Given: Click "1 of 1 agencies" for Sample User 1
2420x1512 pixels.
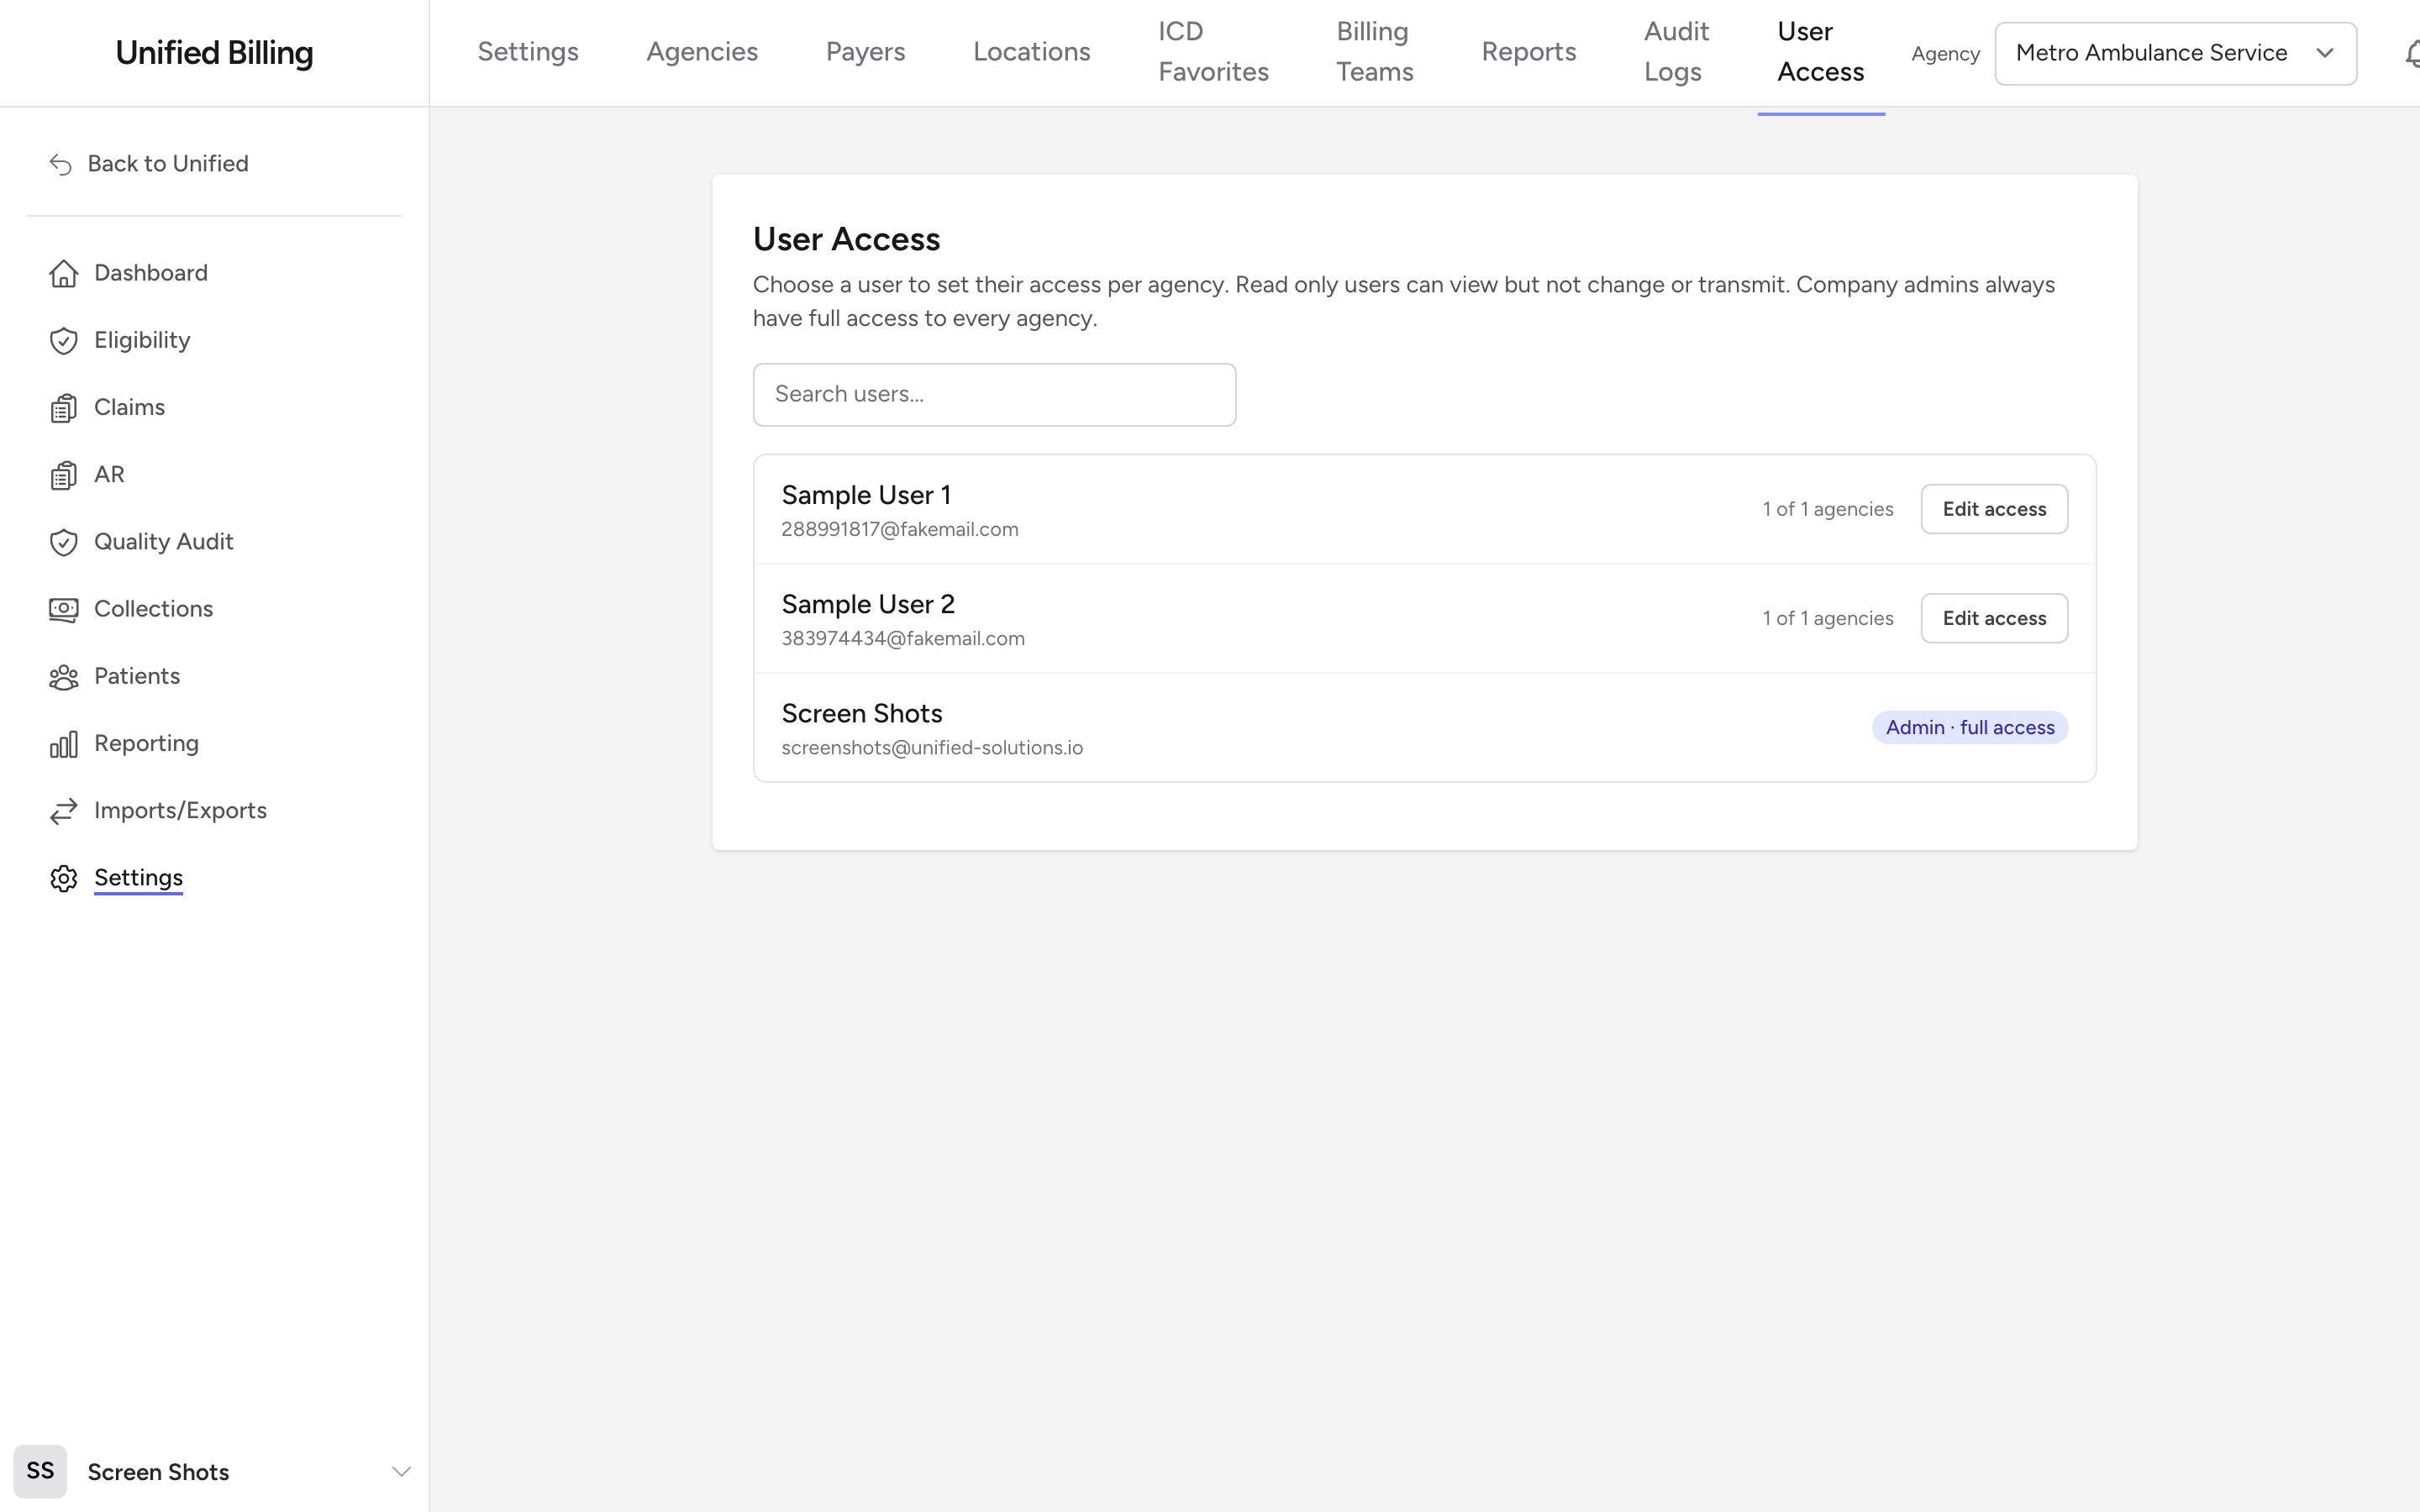Looking at the screenshot, I should point(1827,509).
